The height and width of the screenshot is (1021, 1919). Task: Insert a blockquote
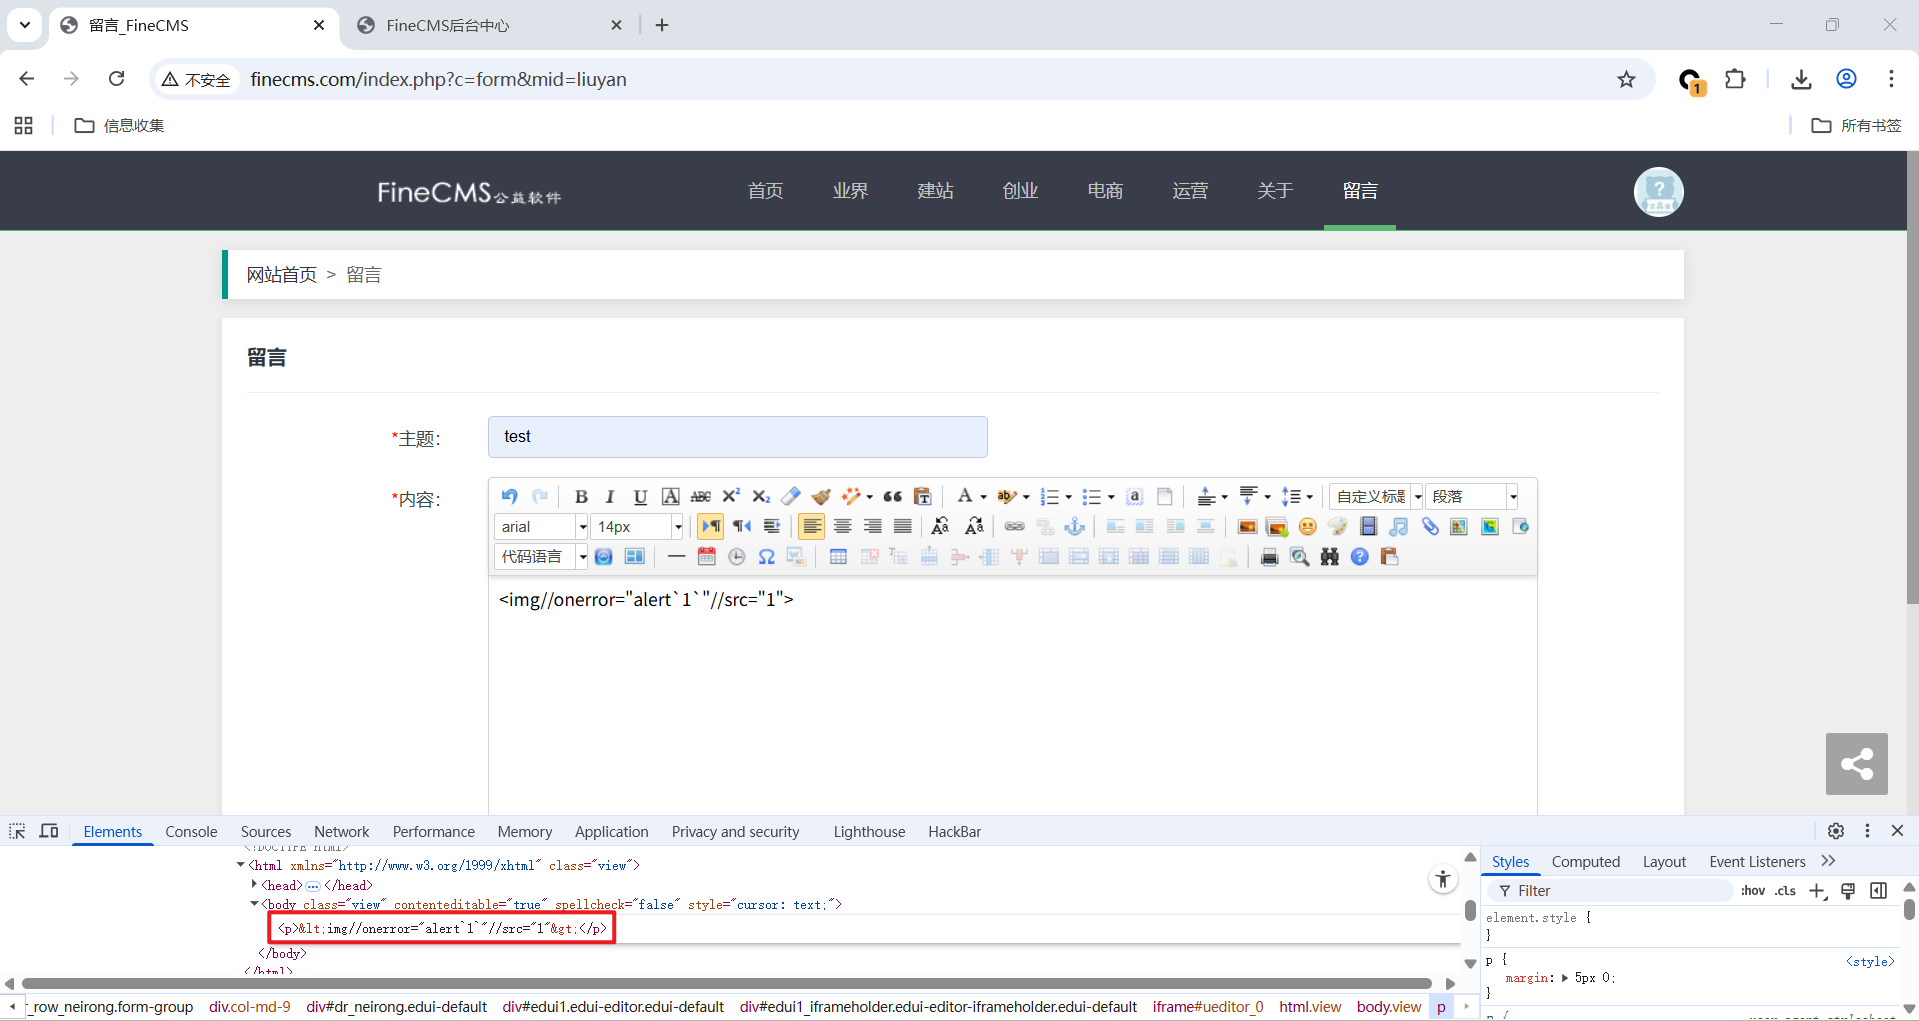[x=893, y=496]
